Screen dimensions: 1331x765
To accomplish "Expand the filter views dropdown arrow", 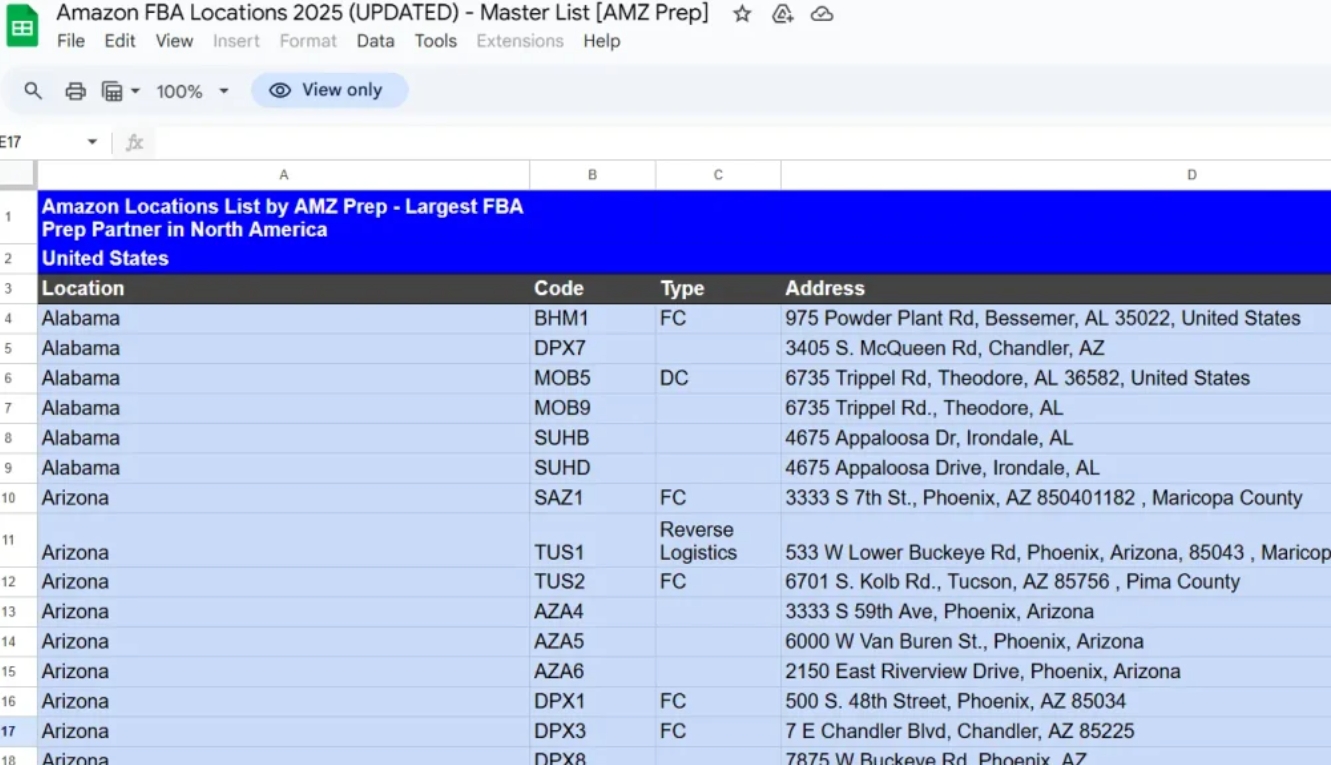I will tap(135, 91).
